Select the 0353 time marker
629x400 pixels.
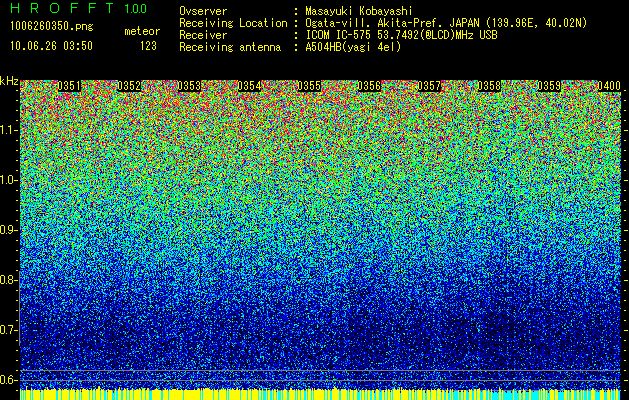(x=189, y=86)
